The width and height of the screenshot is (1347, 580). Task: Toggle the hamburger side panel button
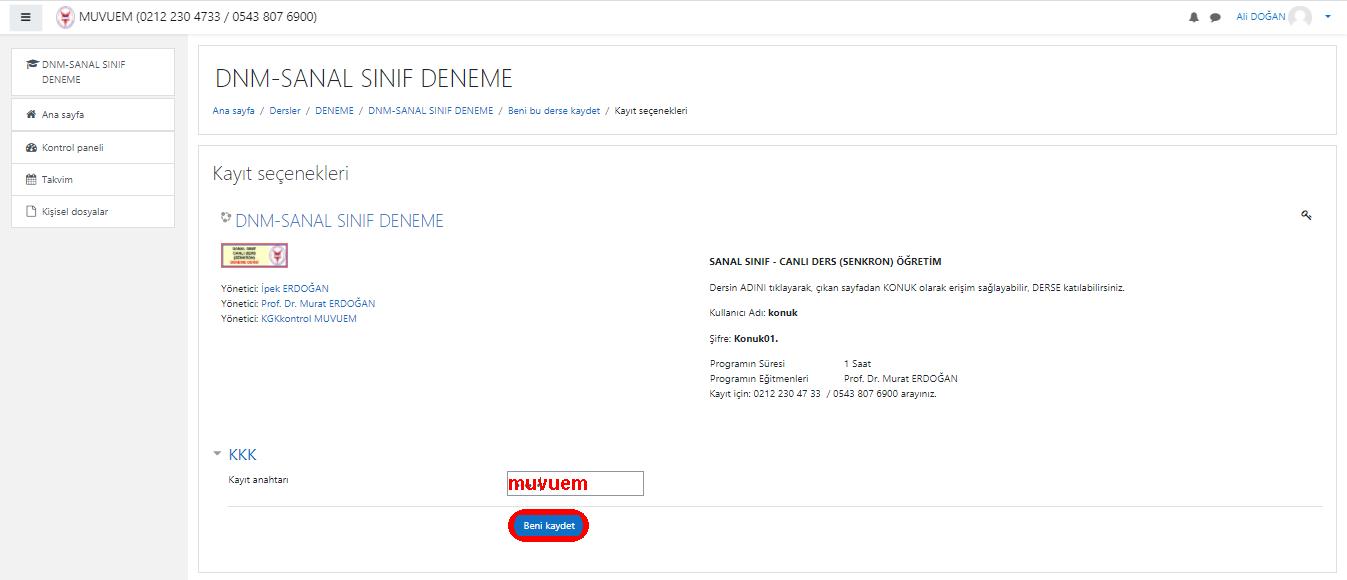26,17
